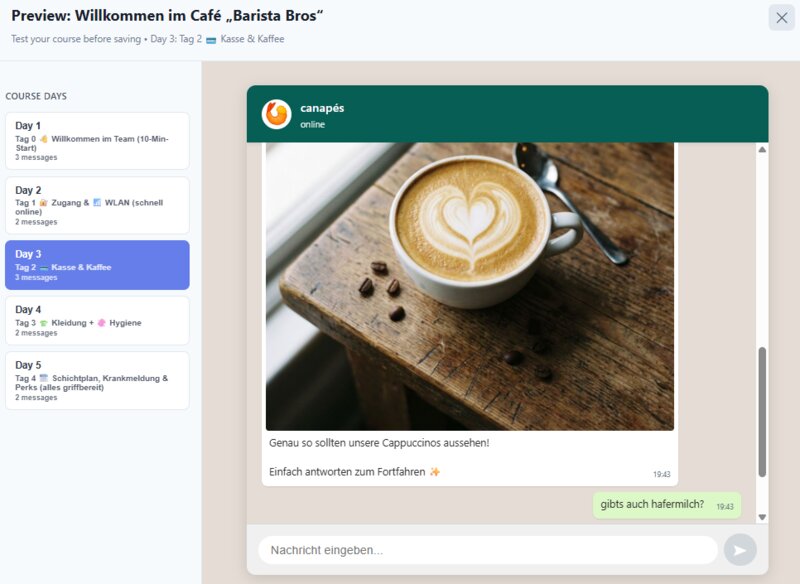Select Day 3 Kasse & Kaffee
Viewport: 800px width, 584px height.
tap(97, 265)
